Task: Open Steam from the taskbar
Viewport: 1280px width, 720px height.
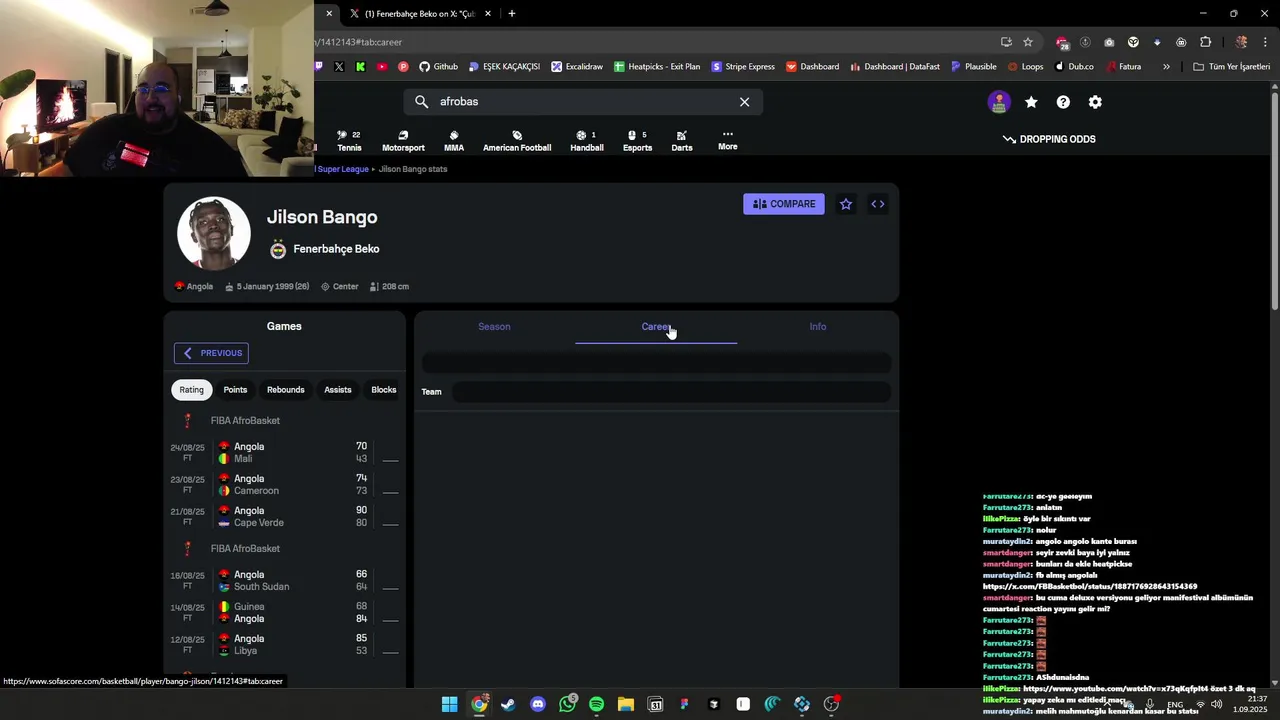Action: click(x=508, y=705)
